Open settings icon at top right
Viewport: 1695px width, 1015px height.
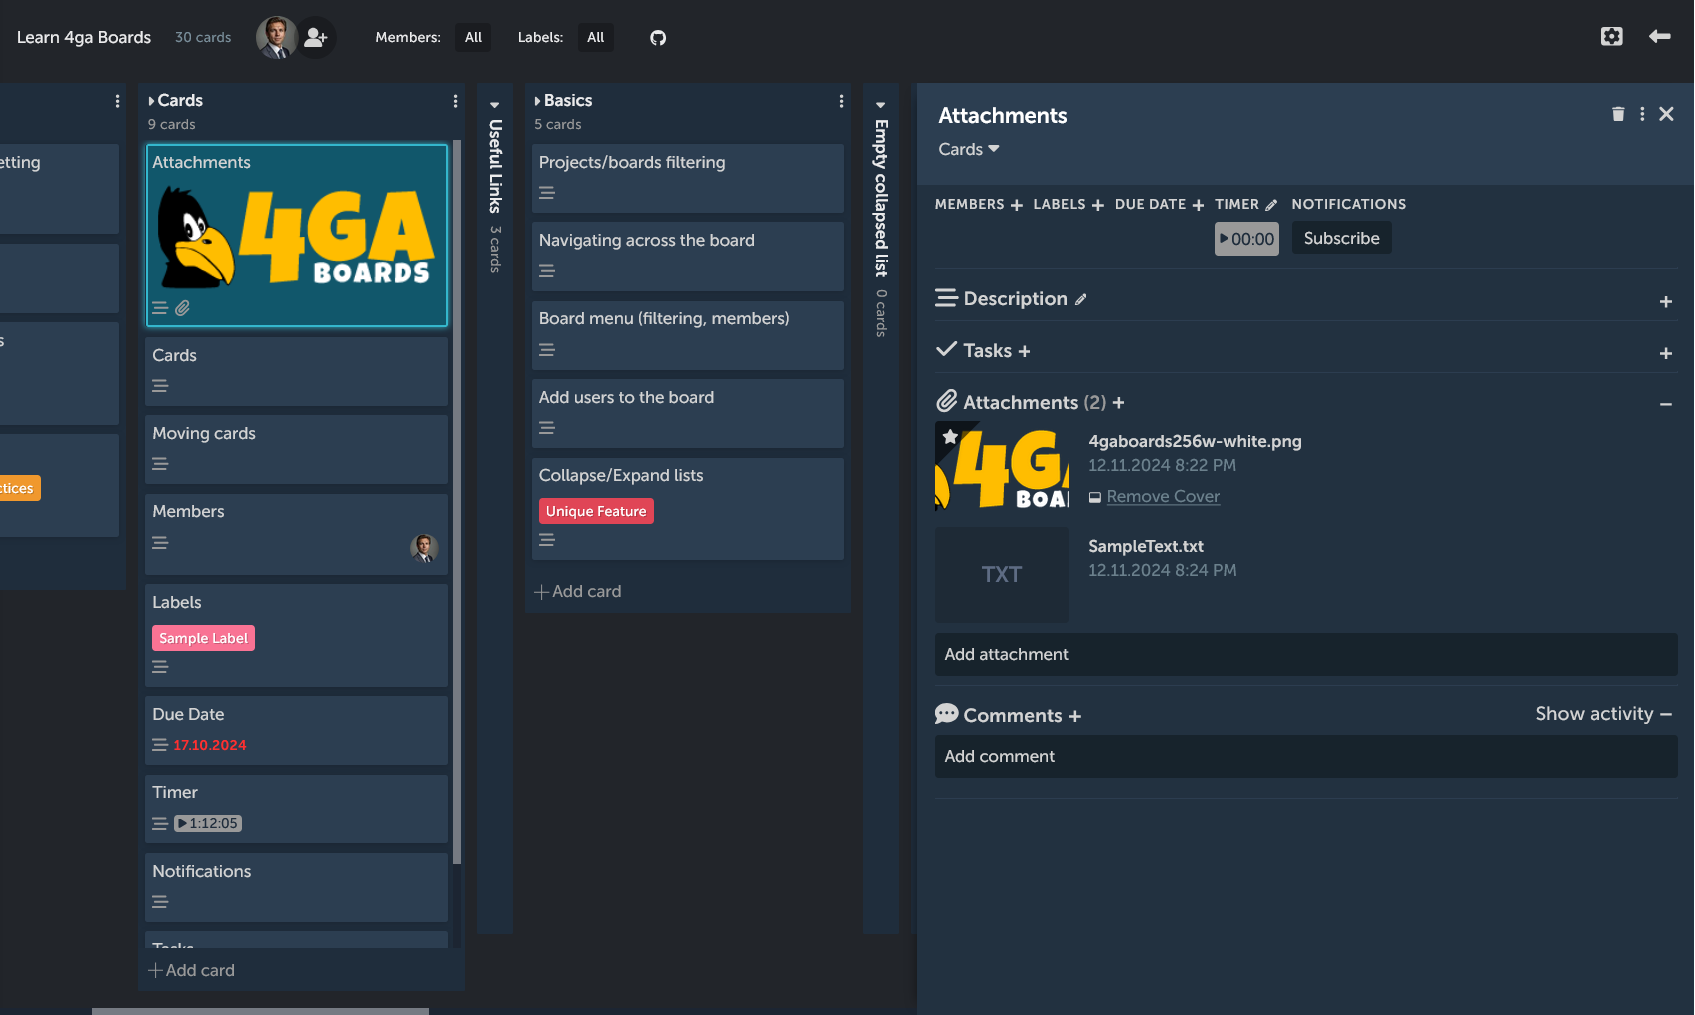(1611, 37)
